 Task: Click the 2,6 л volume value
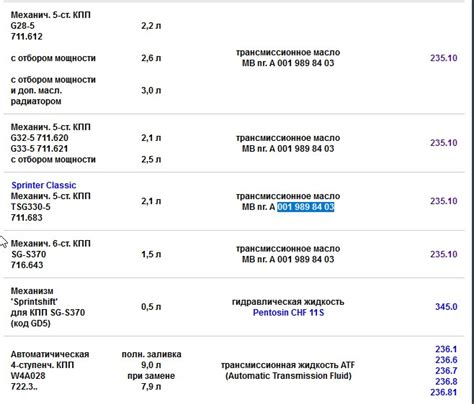tap(151, 58)
